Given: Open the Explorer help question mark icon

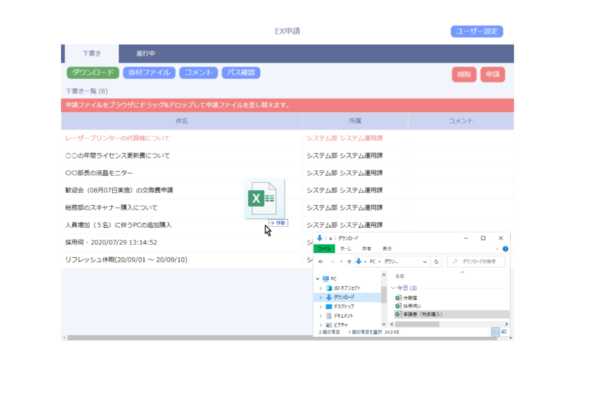Looking at the screenshot, I should point(507,248).
